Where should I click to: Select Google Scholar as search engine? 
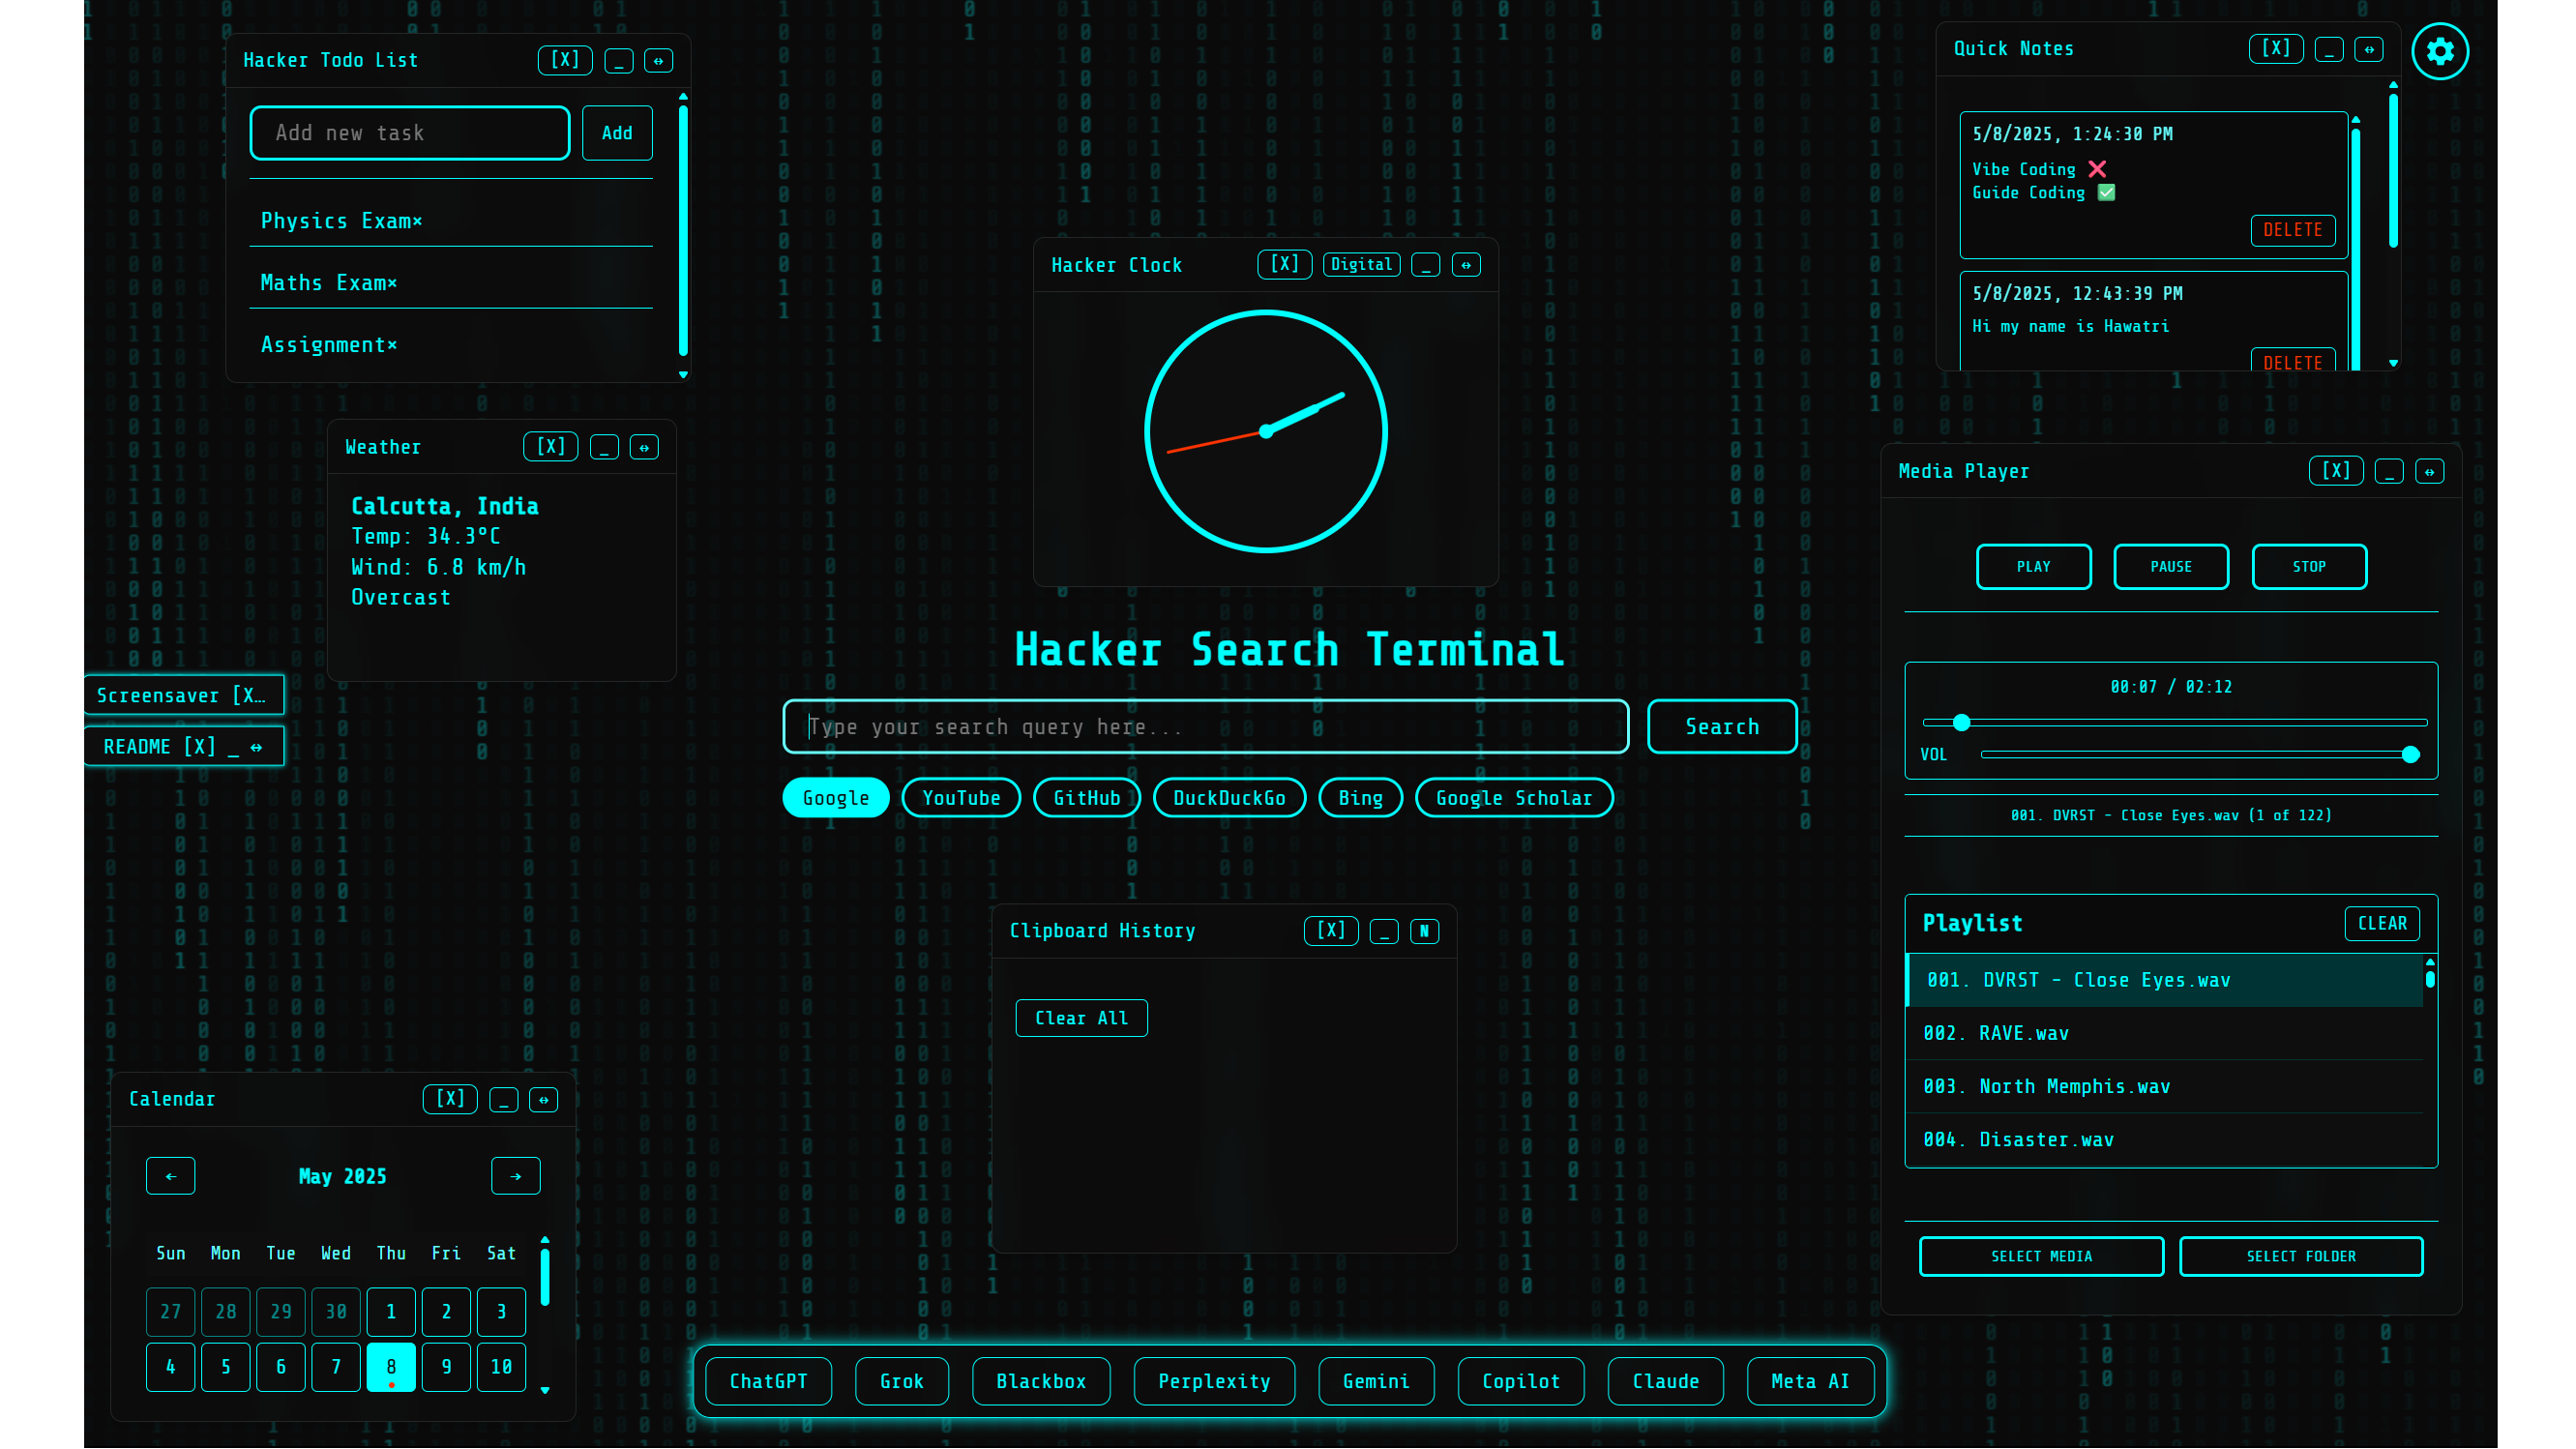tap(1515, 799)
